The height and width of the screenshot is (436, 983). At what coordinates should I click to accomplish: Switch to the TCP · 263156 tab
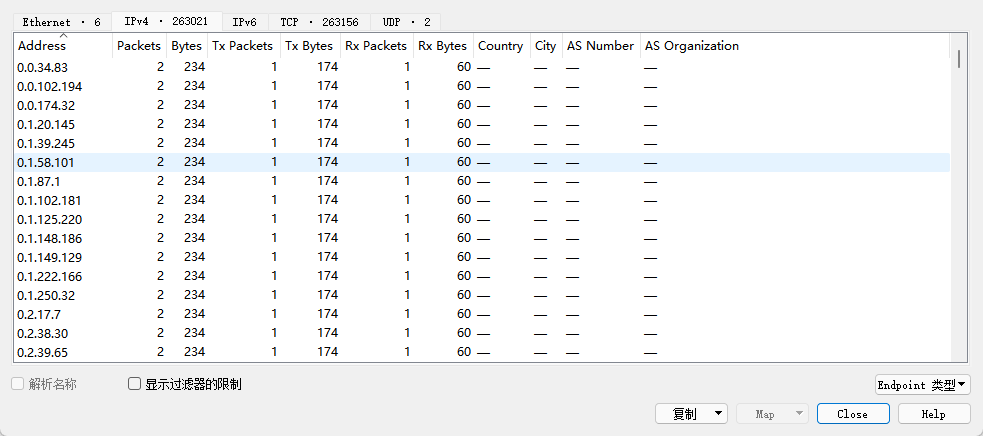(319, 22)
